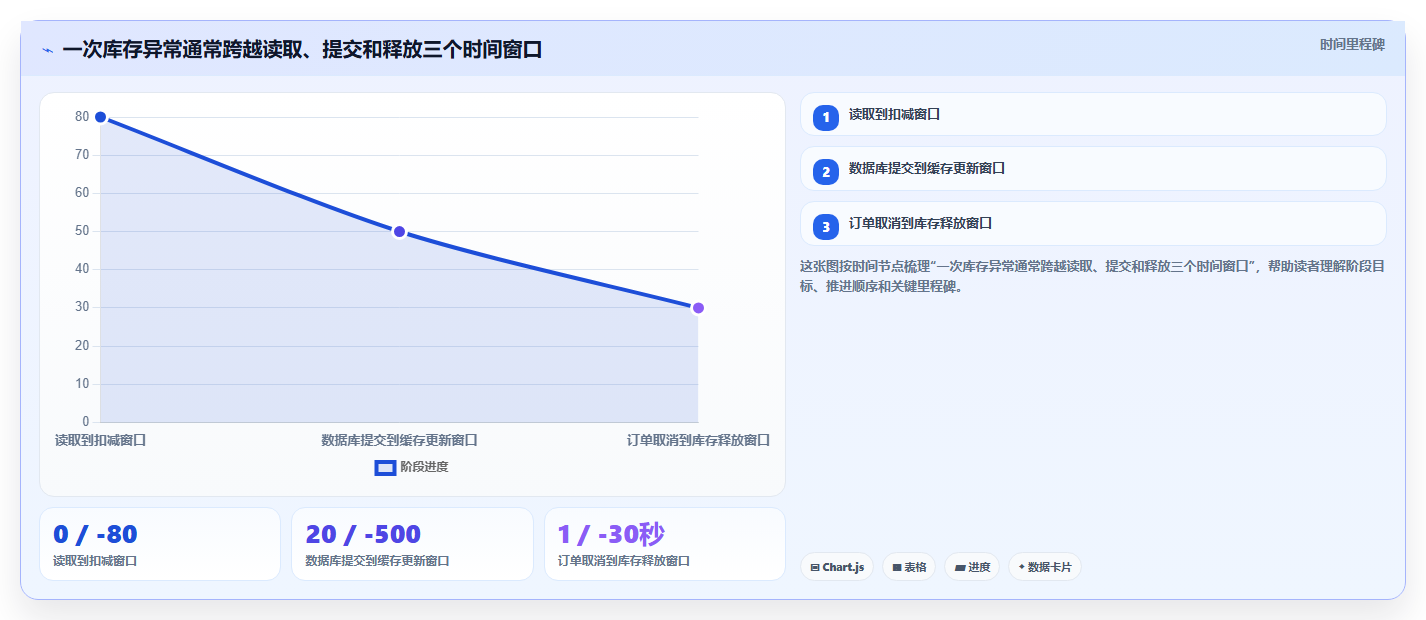The image size is (1426, 620).
Task: Click the 表格 tag icon
Action: click(x=897, y=568)
